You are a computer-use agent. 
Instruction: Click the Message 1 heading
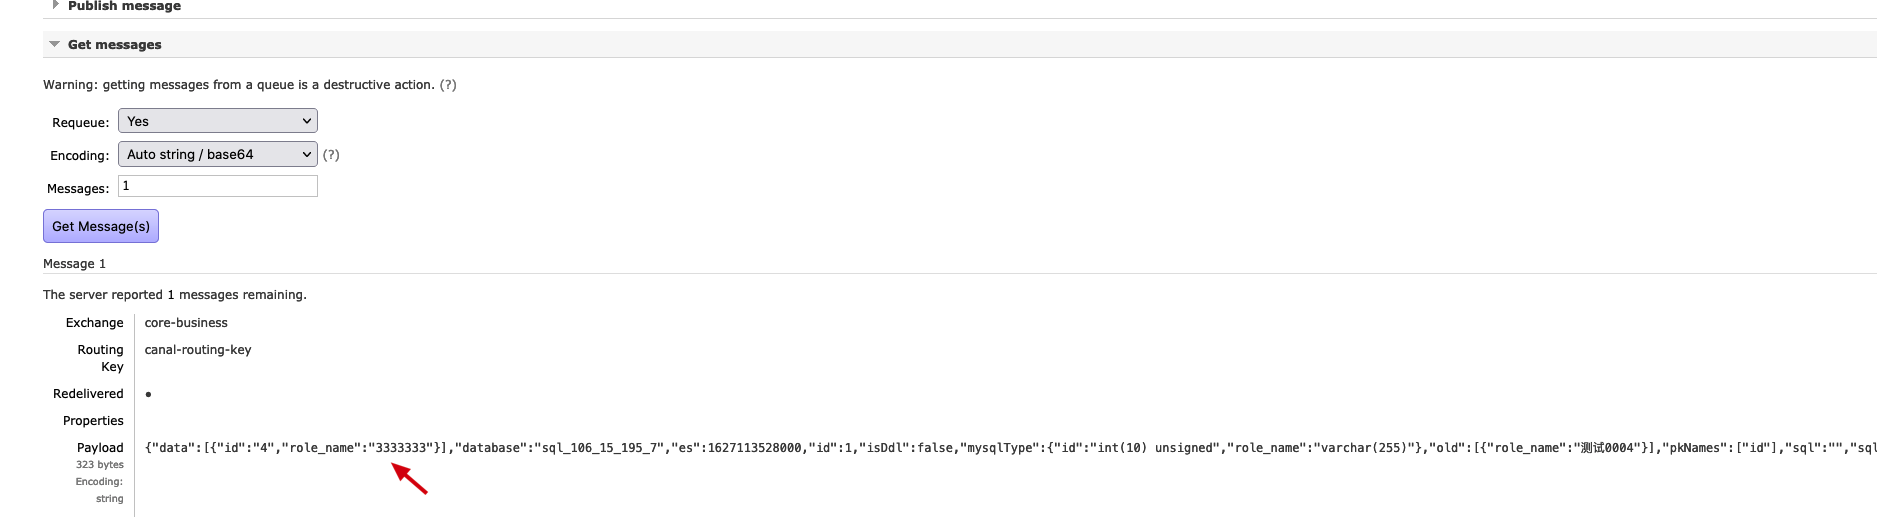click(x=74, y=264)
